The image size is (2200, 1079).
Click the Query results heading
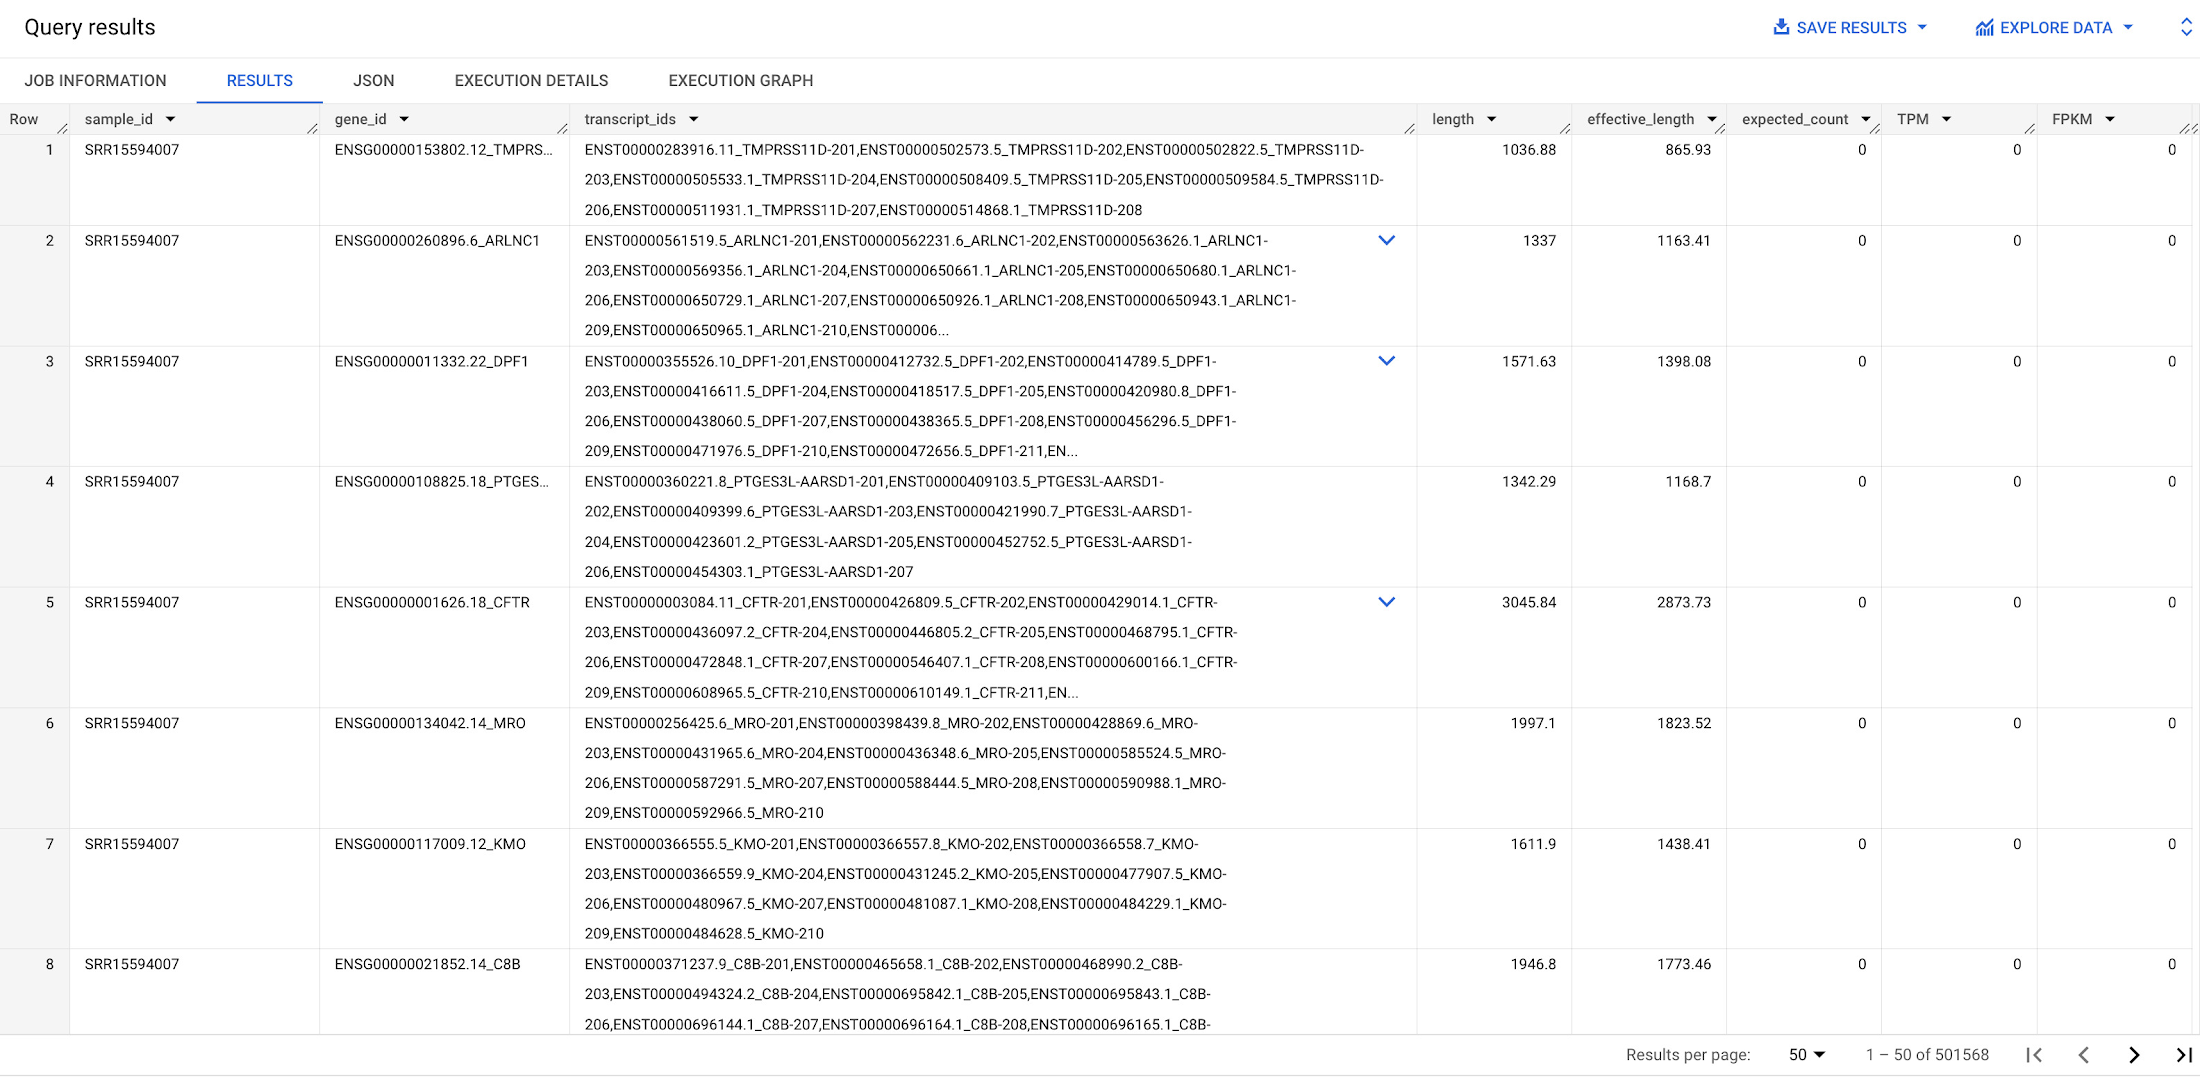coord(90,27)
